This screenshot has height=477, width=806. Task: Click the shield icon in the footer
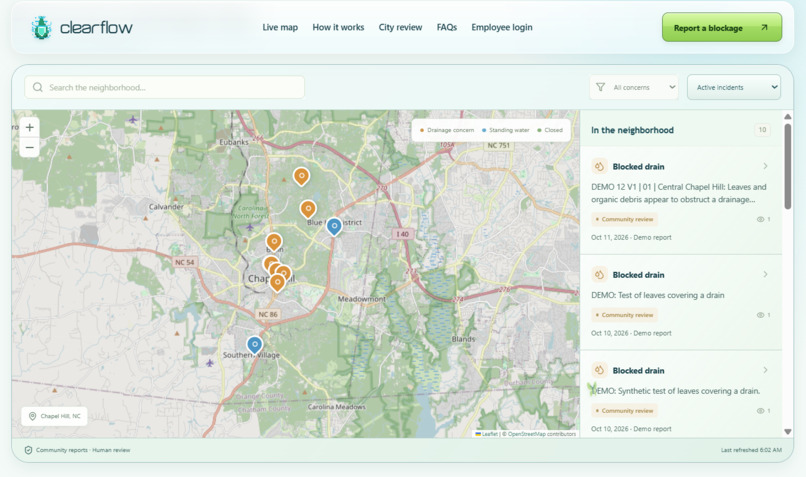[x=28, y=450]
